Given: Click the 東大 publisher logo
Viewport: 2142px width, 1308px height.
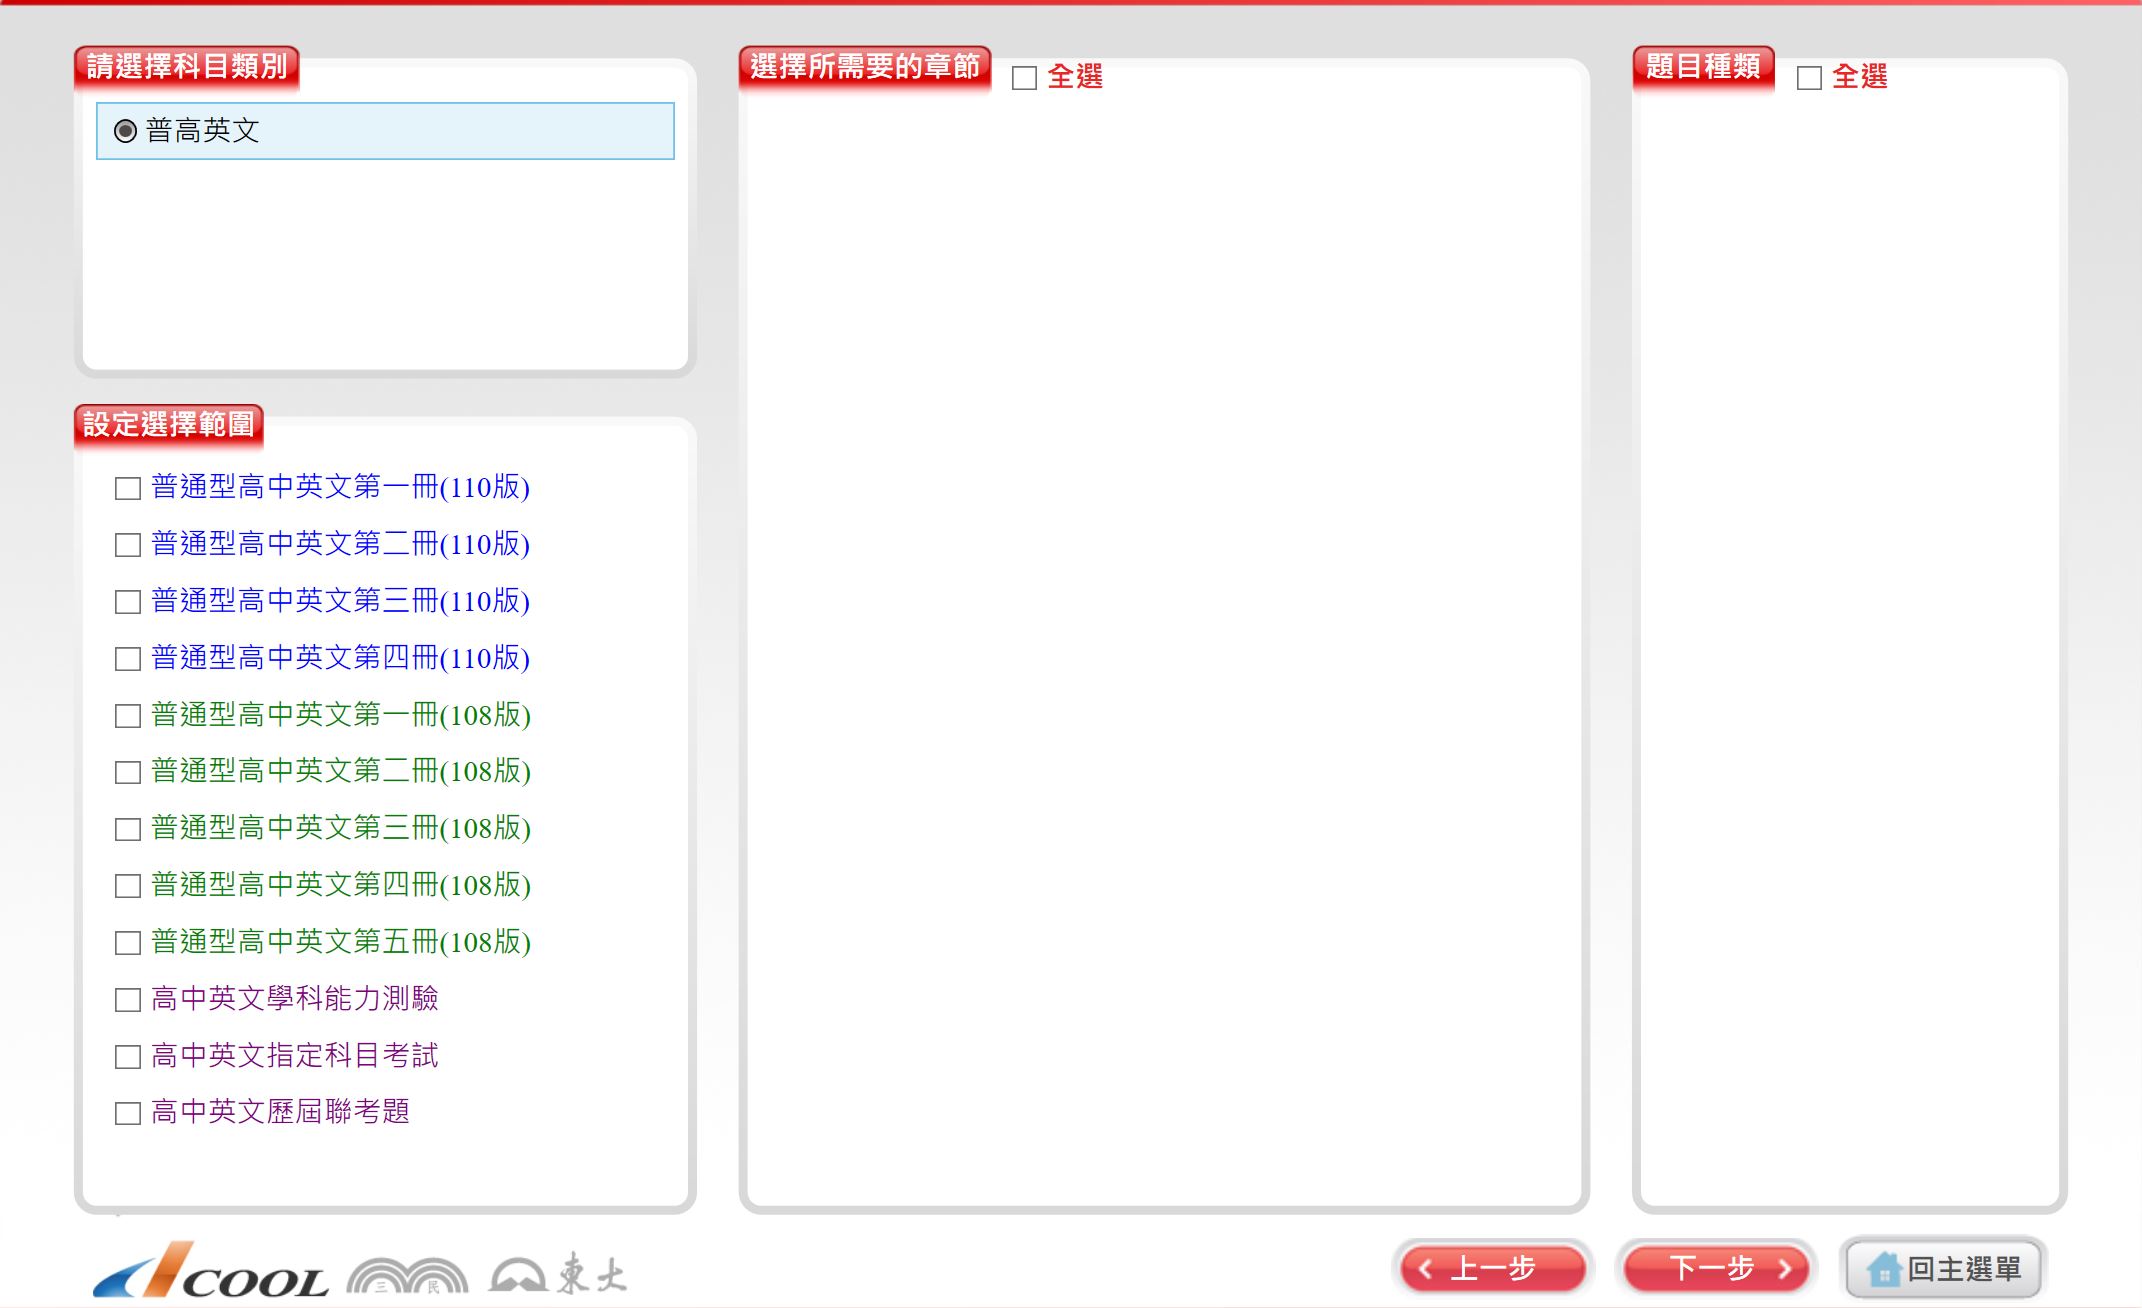Looking at the screenshot, I should pyautogui.click(x=558, y=1274).
